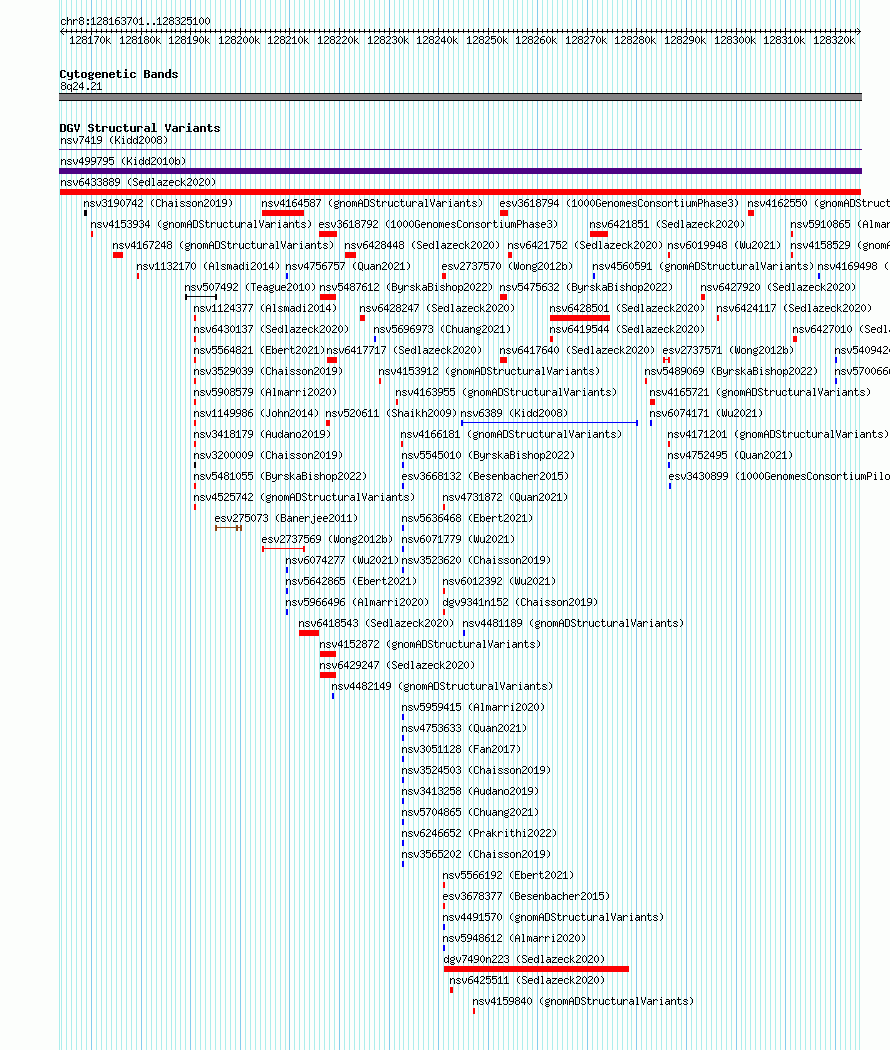The width and height of the screenshot is (890, 1050).
Task: Click the nsv6389 (Kidd2008) blue span line
Action: [549, 423]
